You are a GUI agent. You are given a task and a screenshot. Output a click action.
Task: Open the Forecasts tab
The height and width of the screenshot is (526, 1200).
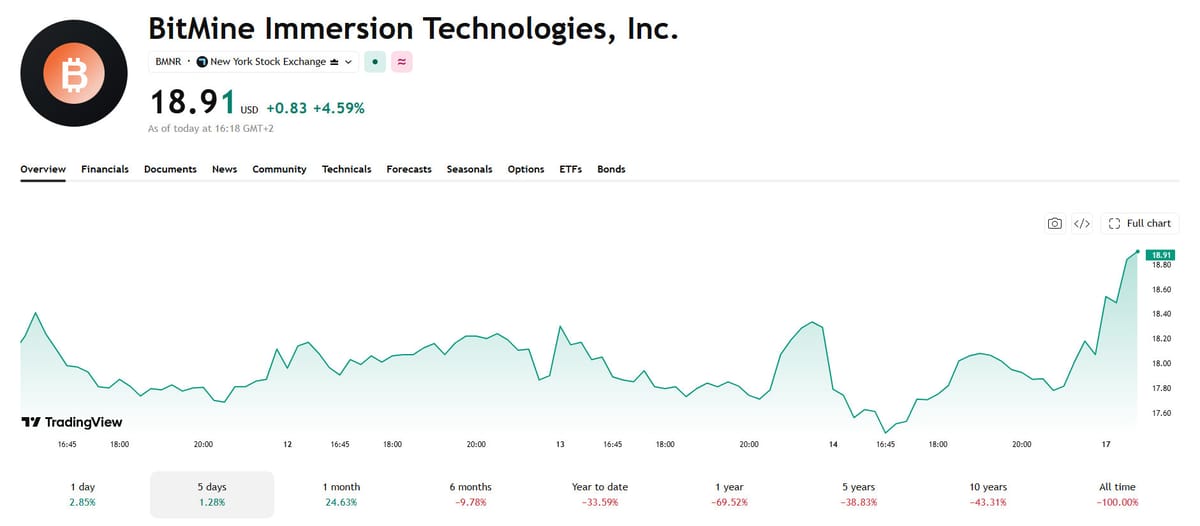coord(409,169)
